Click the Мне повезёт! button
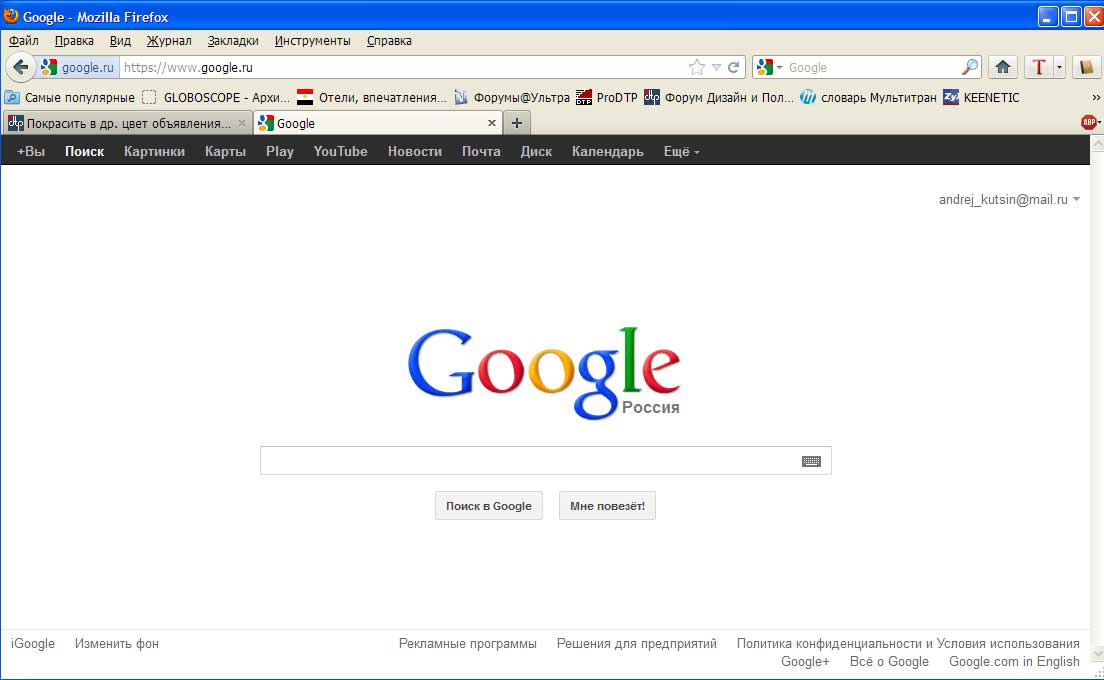The width and height of the screenshot is (1104, 680). pos(607,506)
